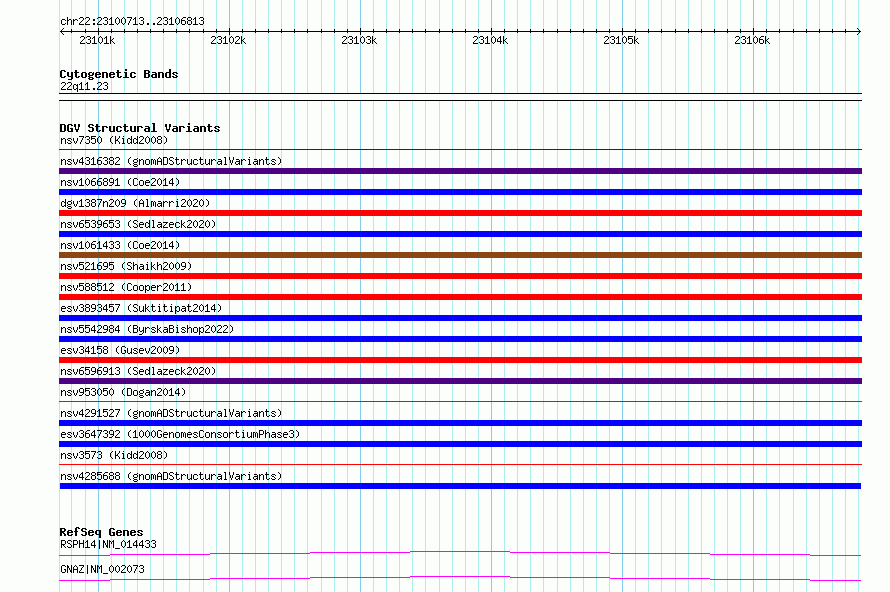The width and height of the screenshot is (890, 592).
Task: Click the esv34158 (Gusev2009) red bar
Action: 460,360
